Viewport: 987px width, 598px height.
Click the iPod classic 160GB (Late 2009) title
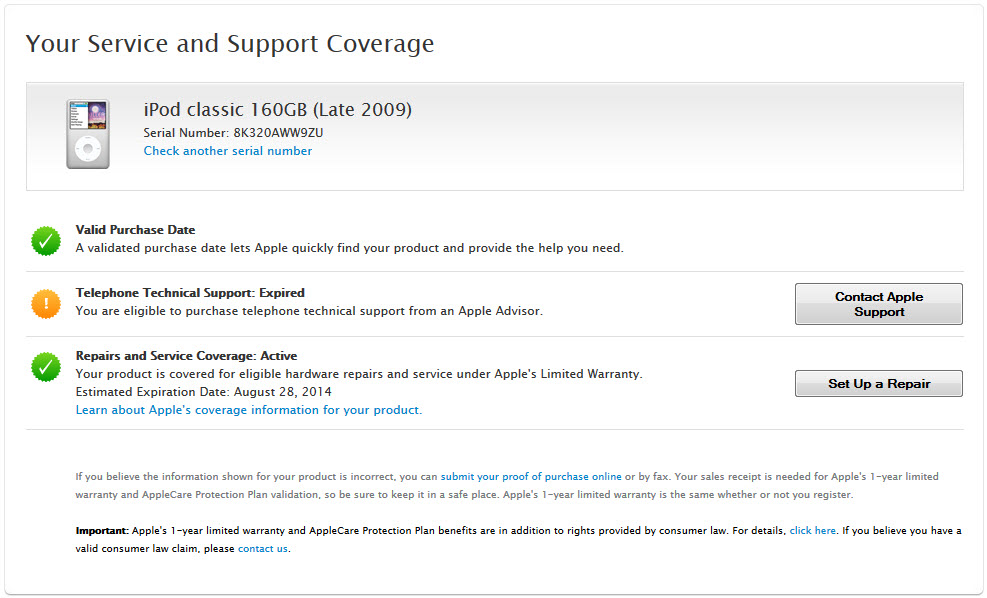point(277,110)
